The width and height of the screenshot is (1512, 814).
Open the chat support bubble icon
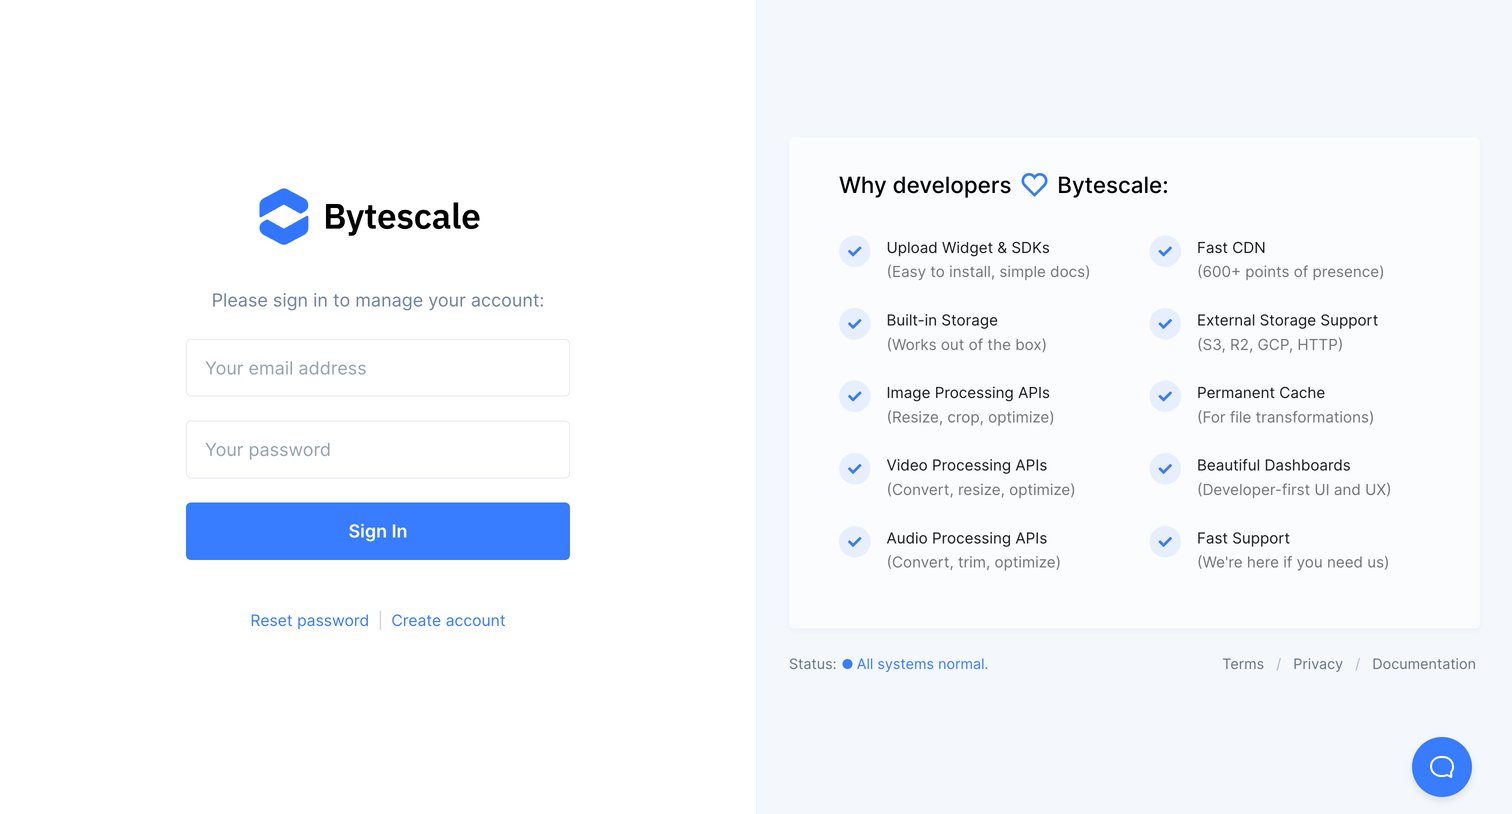click(x=1441, y=767)
